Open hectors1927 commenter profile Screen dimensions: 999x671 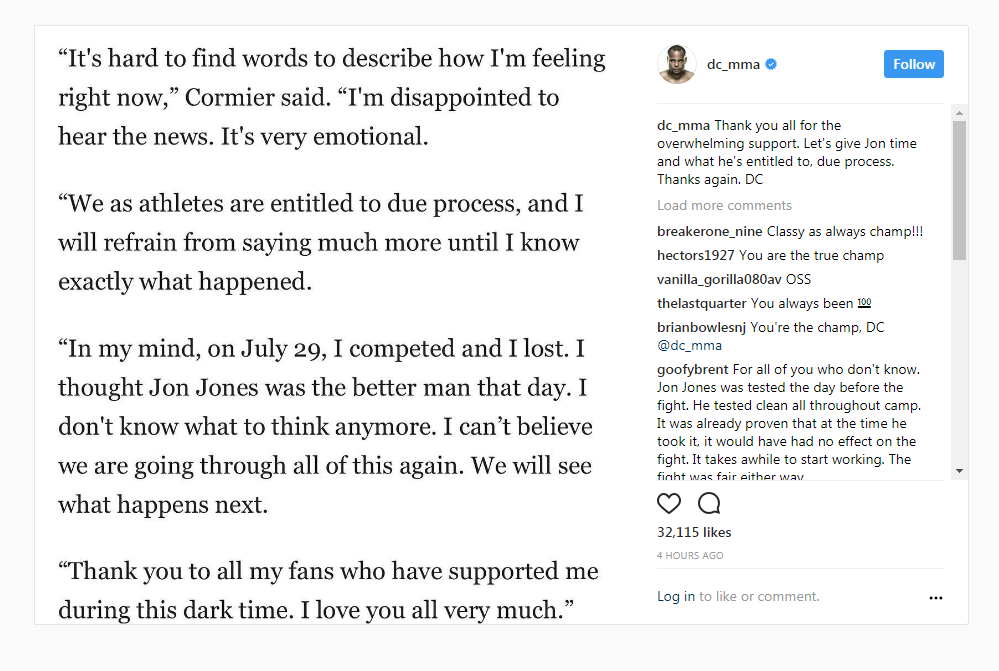tap(695, 256)
